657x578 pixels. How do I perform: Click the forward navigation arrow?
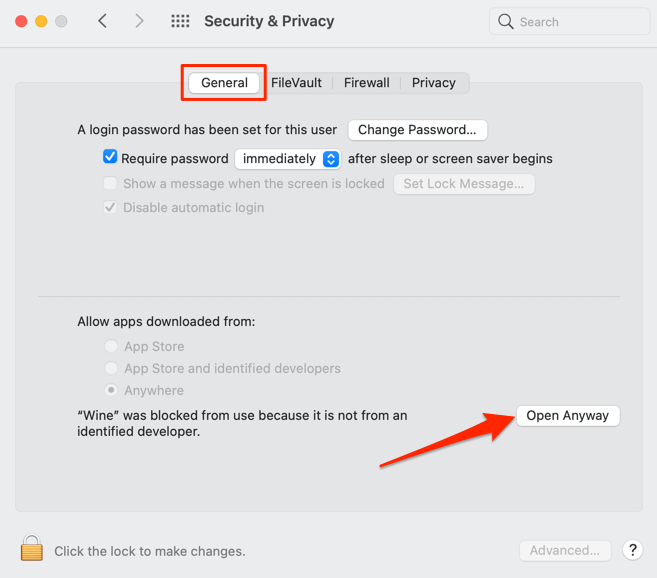click(139, 21)
